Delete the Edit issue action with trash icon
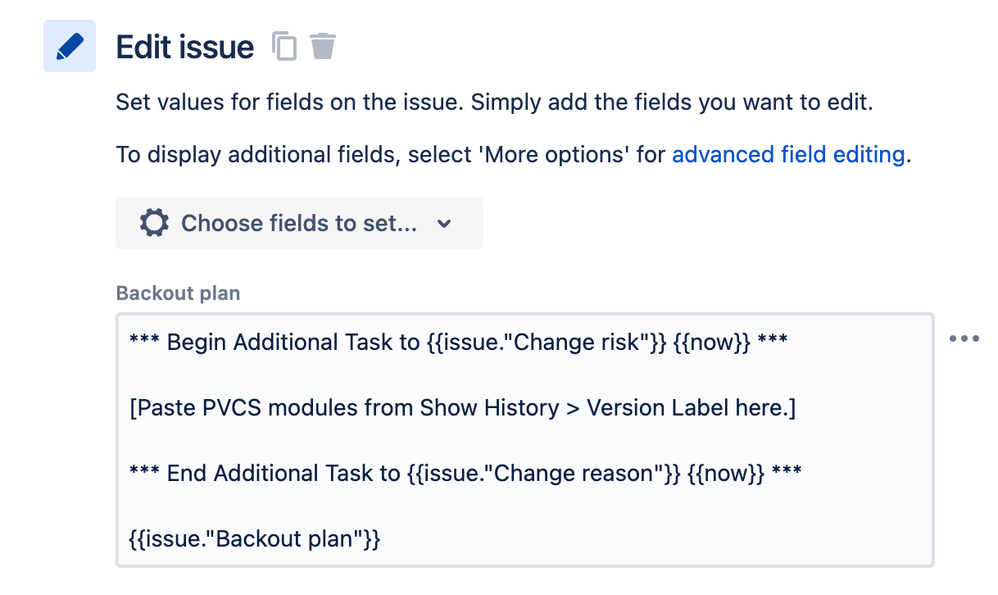Viewport: 998px width, 595px height. (323, 46)
